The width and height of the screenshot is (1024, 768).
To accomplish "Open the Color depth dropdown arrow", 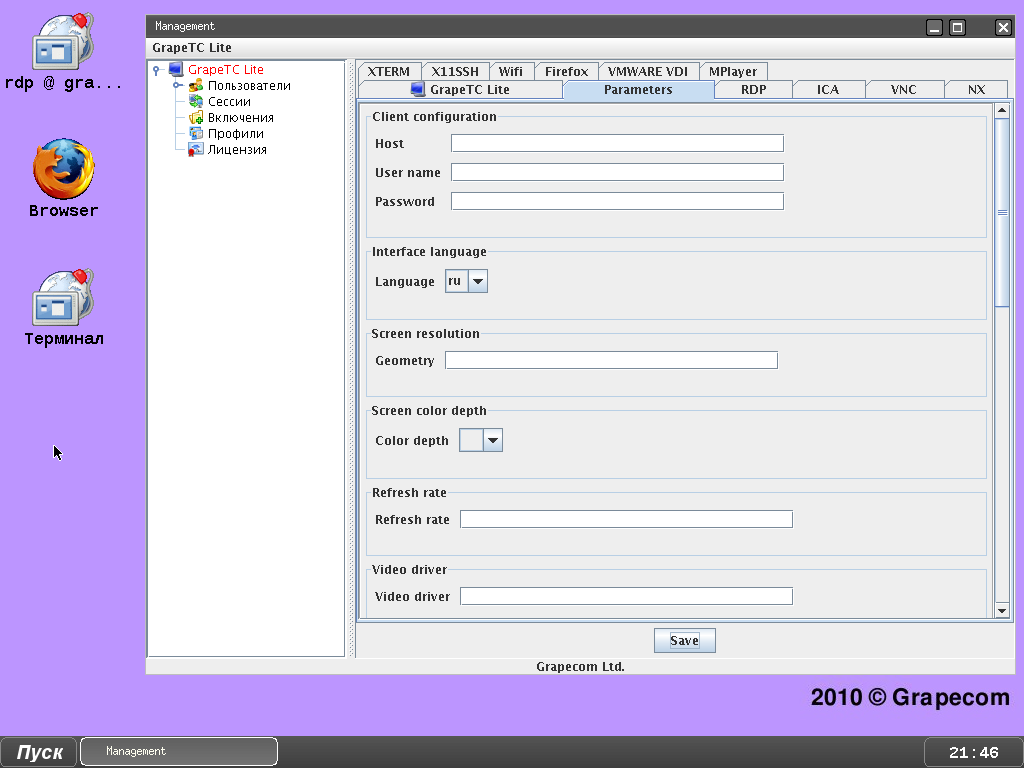I will coord(493,440).
